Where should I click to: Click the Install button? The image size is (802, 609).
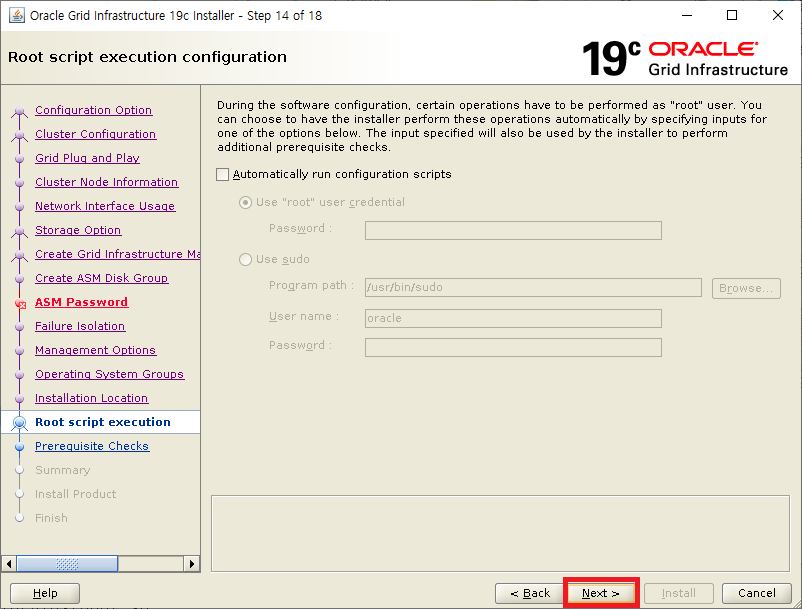pyautogui.click(x=679, y=594)
